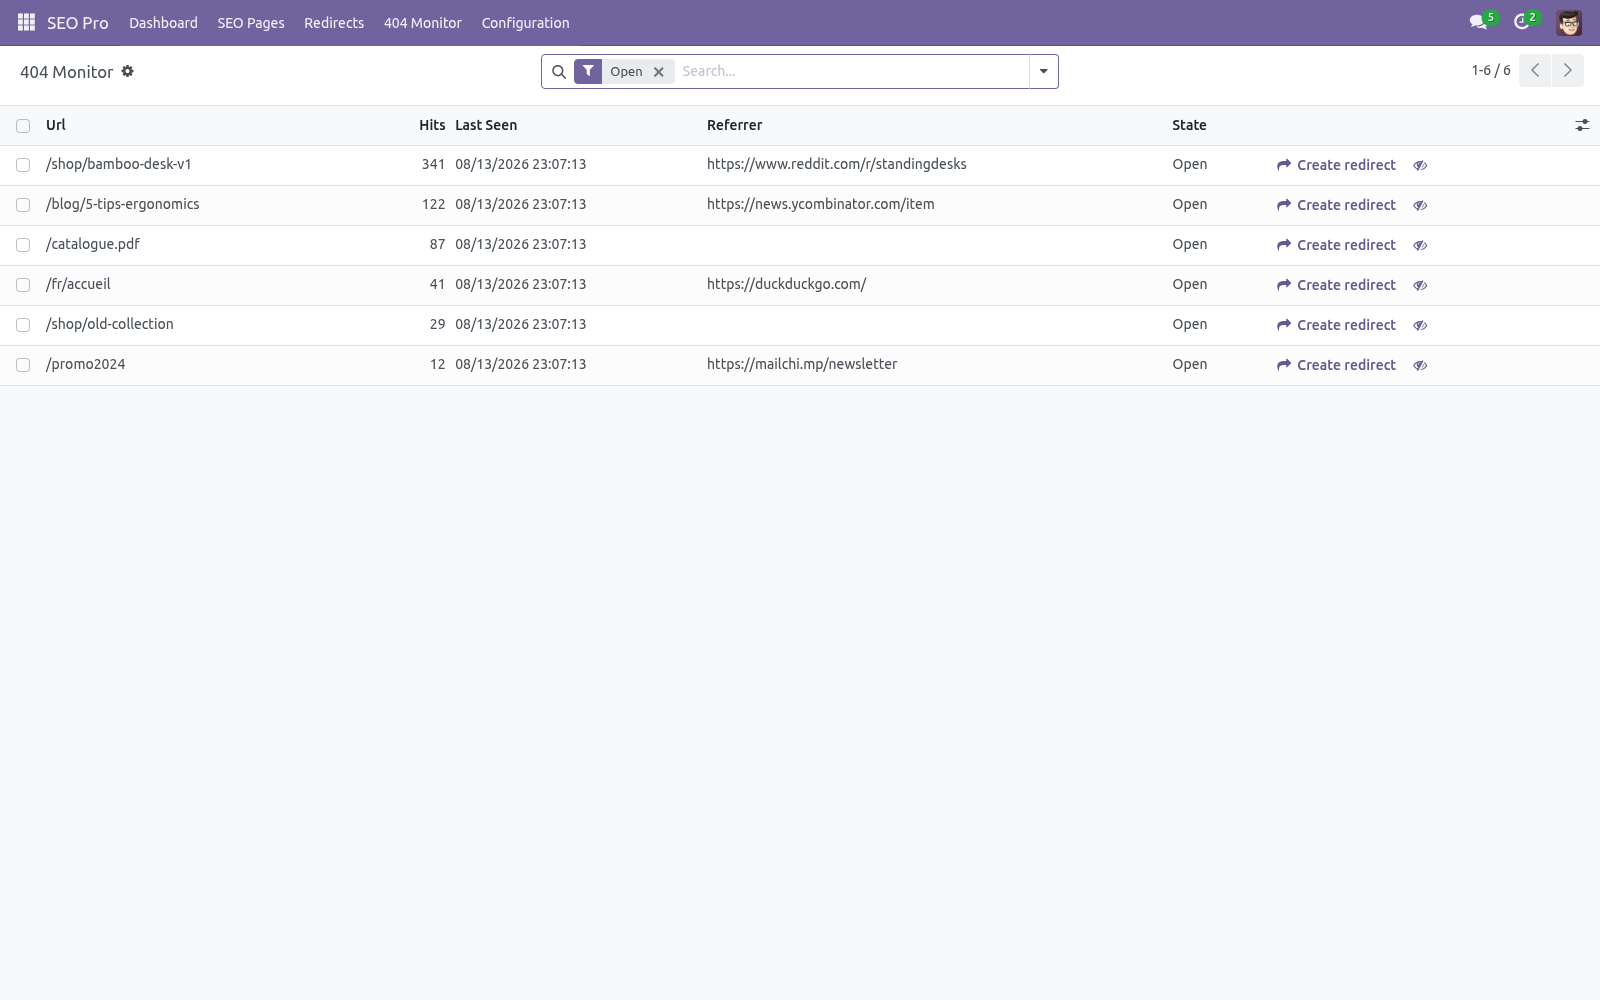Select all rows with header checkbox

23,126
